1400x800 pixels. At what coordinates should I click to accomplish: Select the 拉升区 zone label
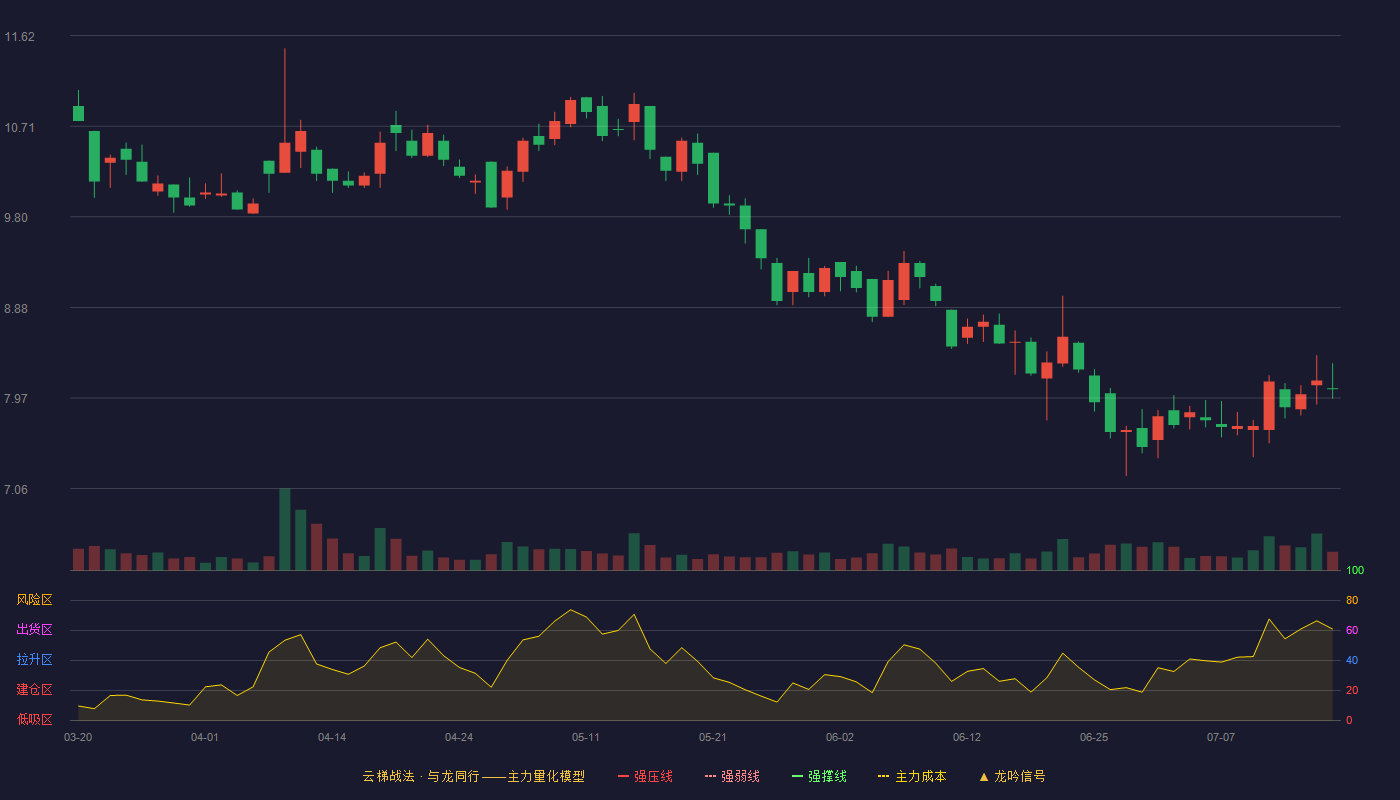pos(35,660)
